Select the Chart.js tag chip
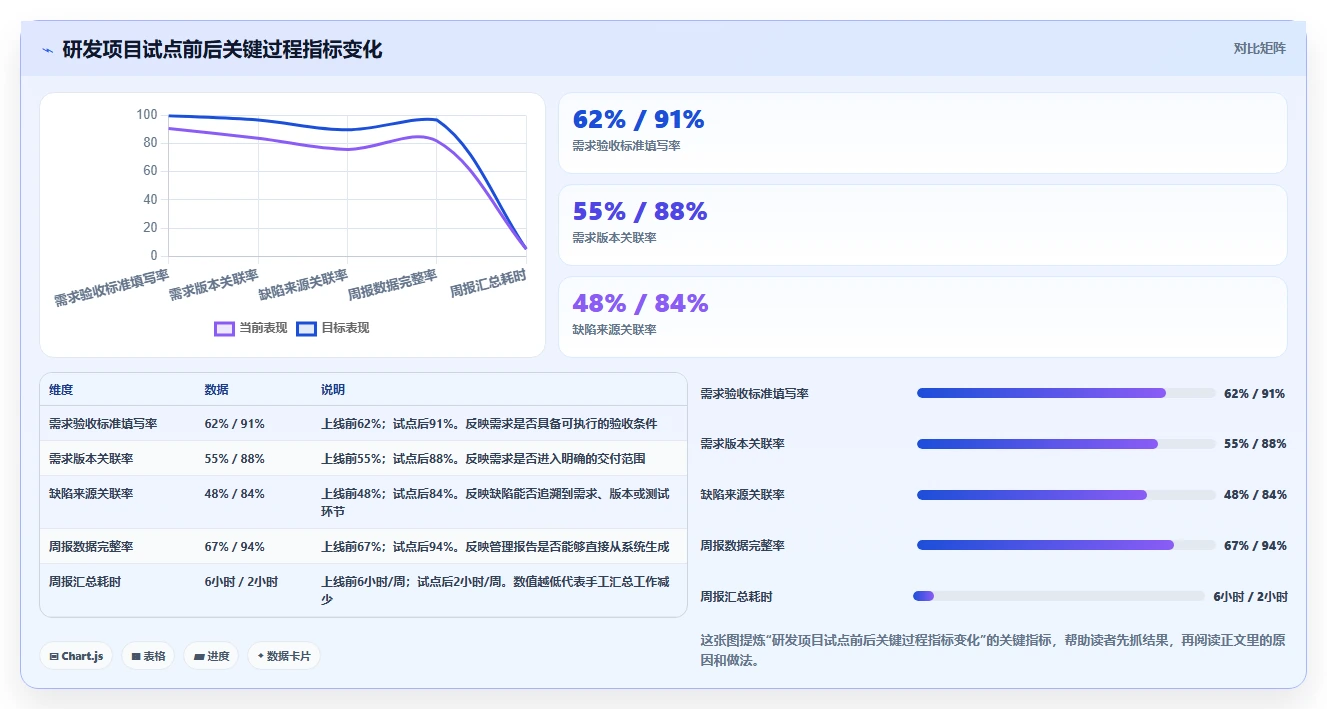The width and height of the screenshot is (1327, 709). click(x=76, y=656)
